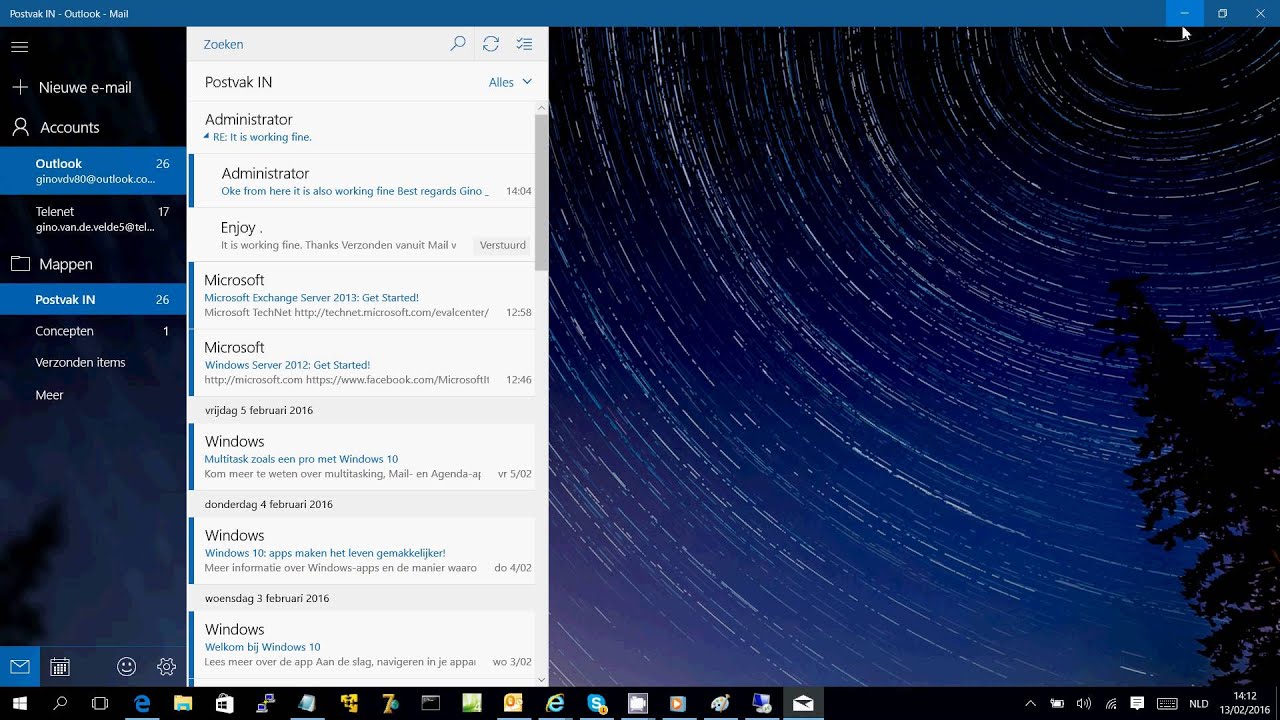The image size is (1280, 720).
Task: Switch to Mail view icon
Action: click(20, 667)
